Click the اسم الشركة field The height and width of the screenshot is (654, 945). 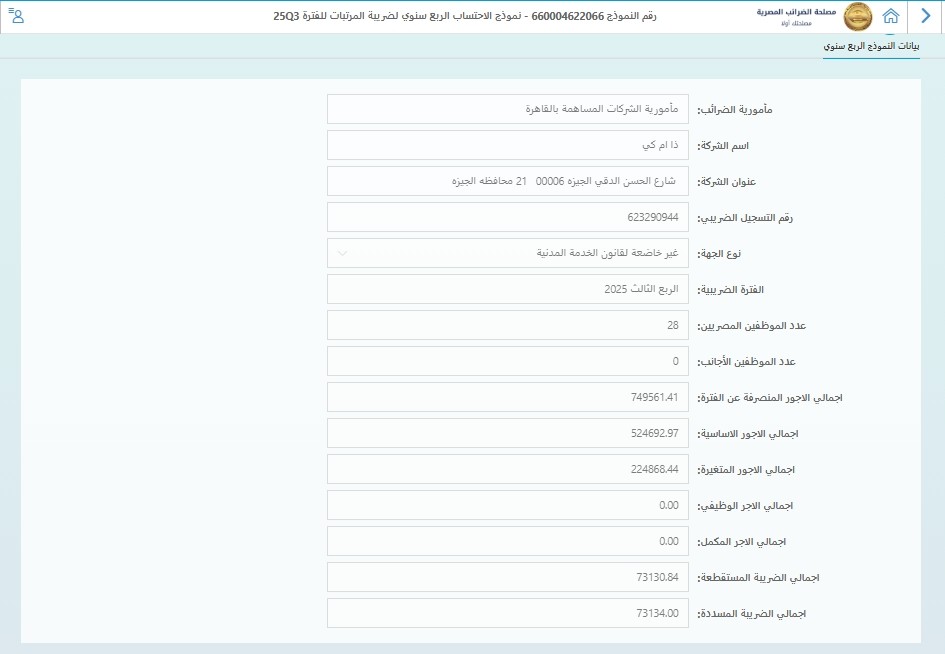coord(507,145)
